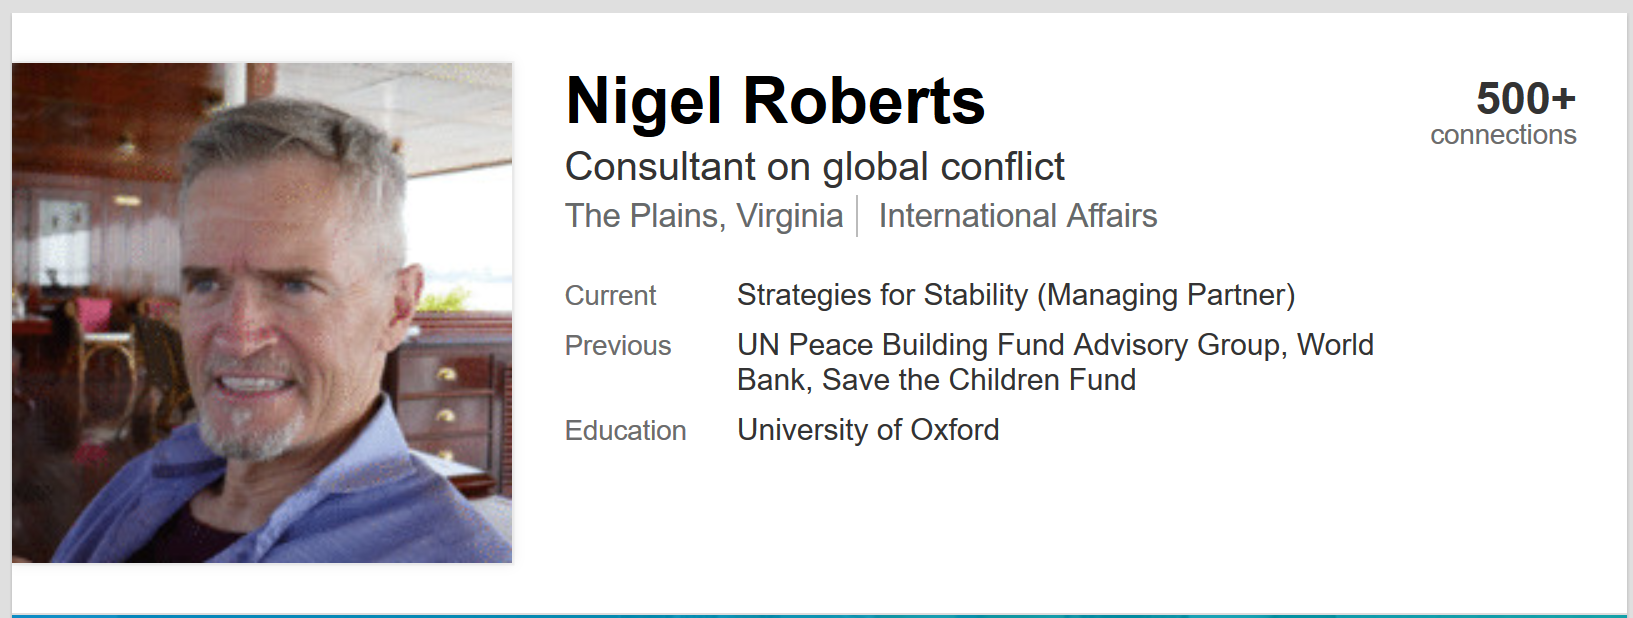Open Strategies for Stability (Managing Partner)

(1016, 295)
